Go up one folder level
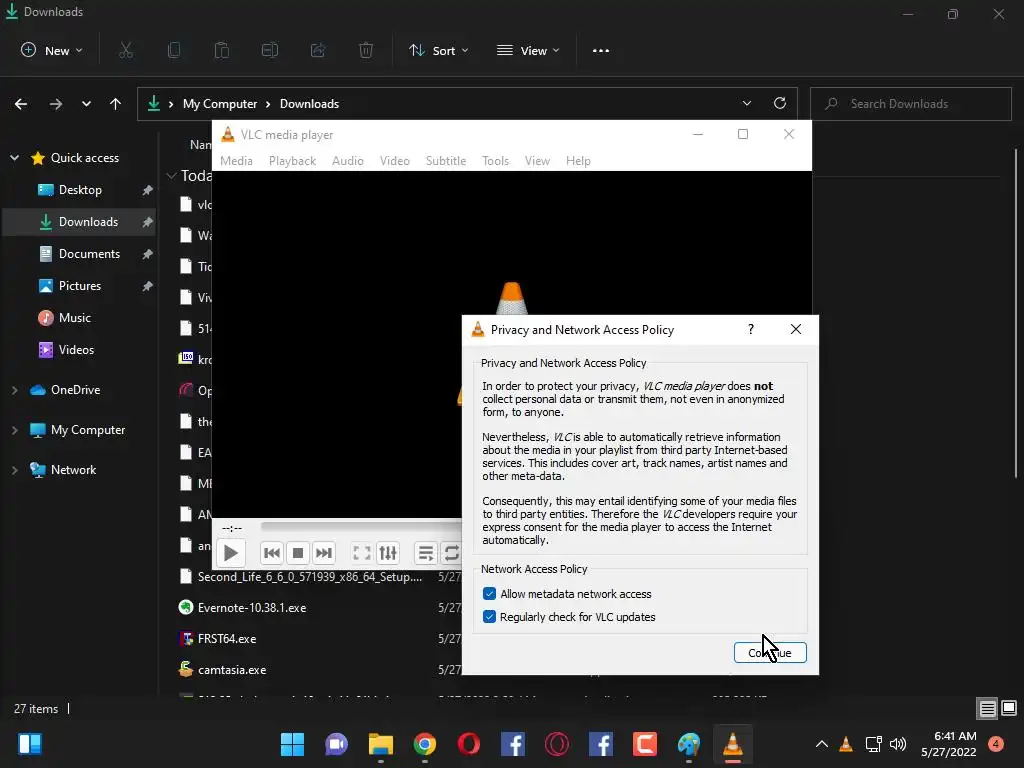 116,104
